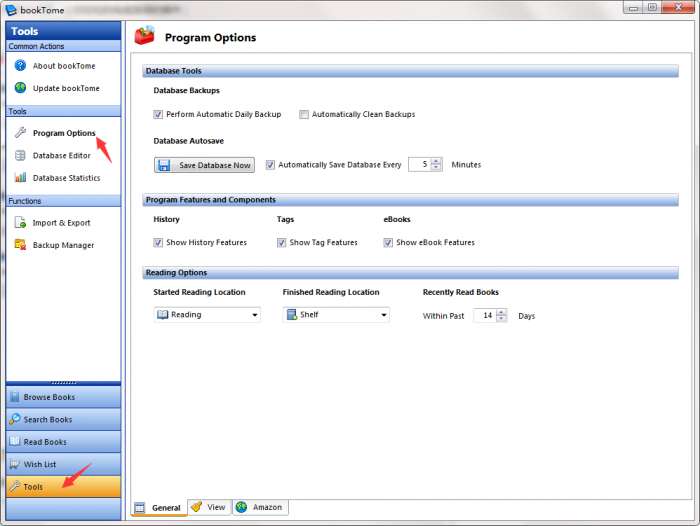
Task: Open Browse Books navigation pane
Action: point(63,397)
